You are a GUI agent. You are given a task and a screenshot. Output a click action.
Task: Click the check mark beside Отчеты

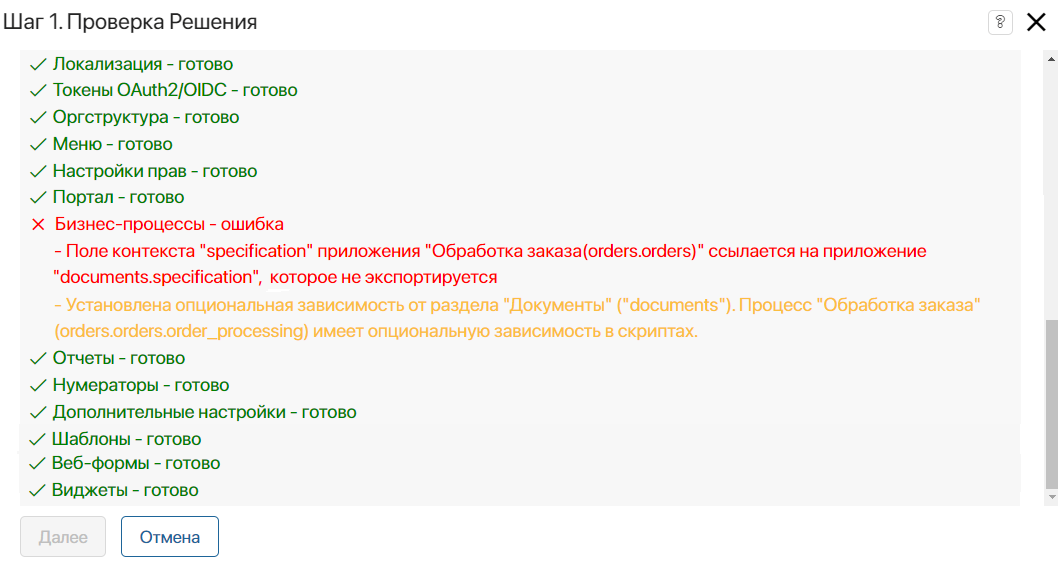pos(38,358)
